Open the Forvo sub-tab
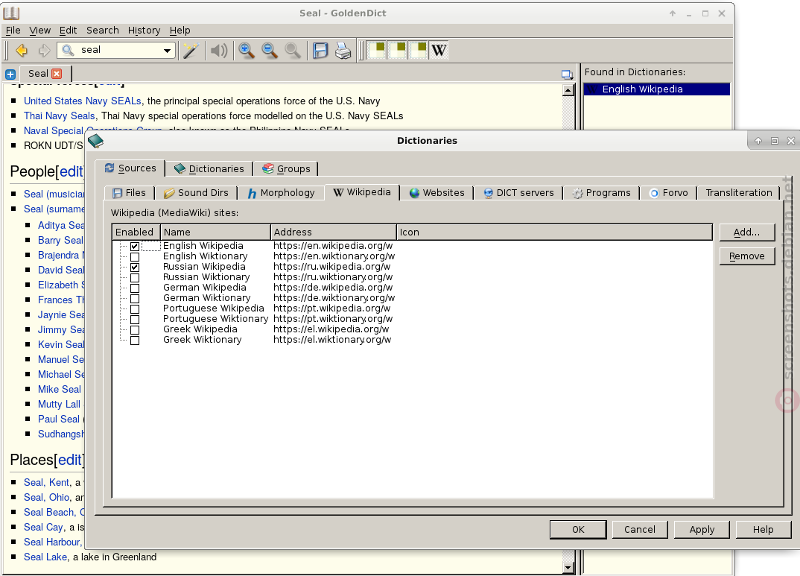This screenshot has width=800, height=576. 668,193
